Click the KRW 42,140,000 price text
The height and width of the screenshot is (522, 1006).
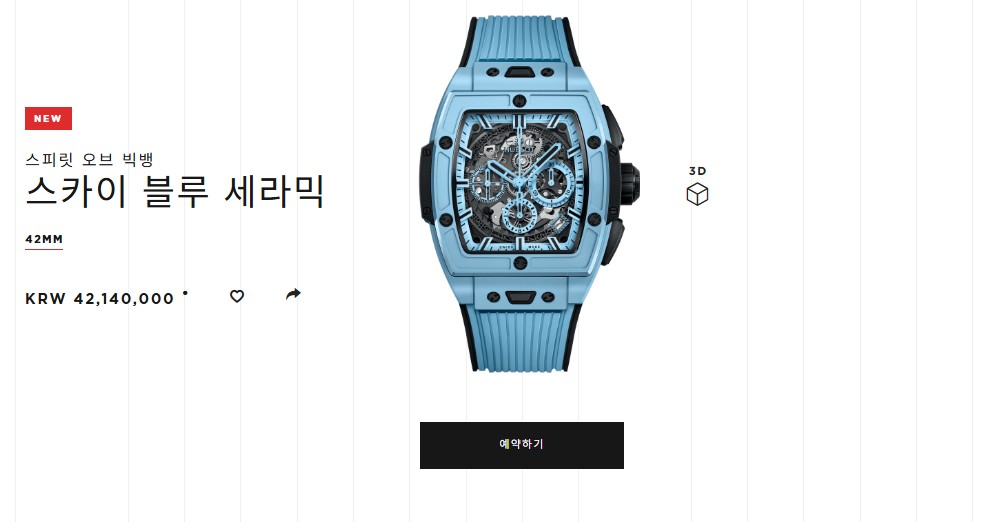click(x=99, y=299)
